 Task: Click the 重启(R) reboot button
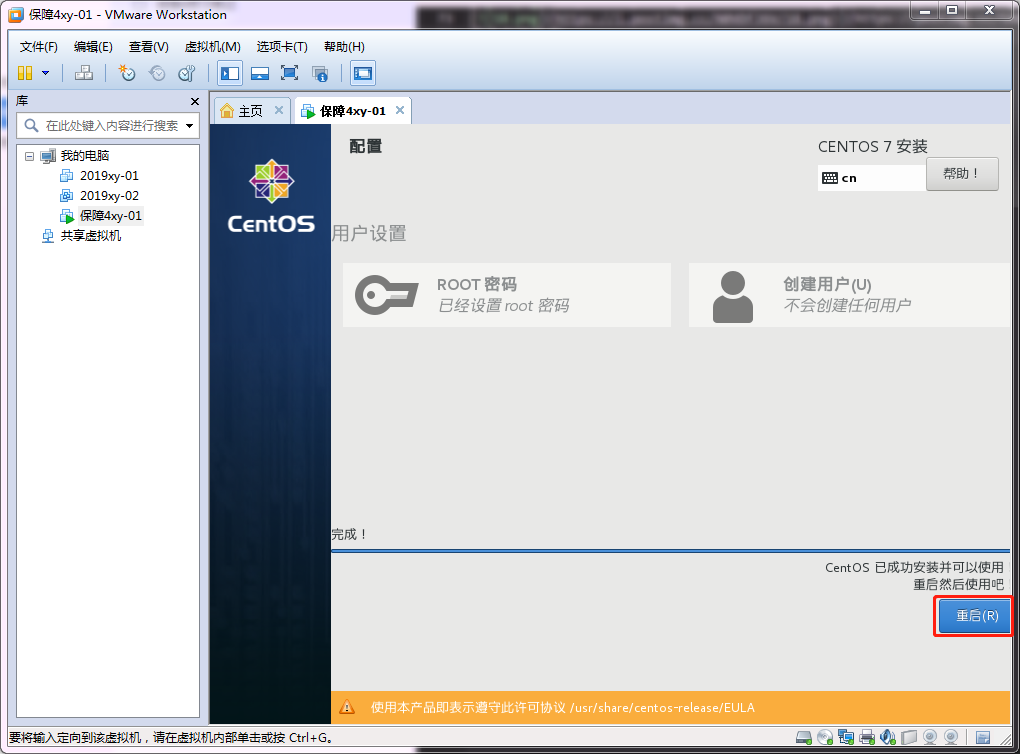point(976,615)
